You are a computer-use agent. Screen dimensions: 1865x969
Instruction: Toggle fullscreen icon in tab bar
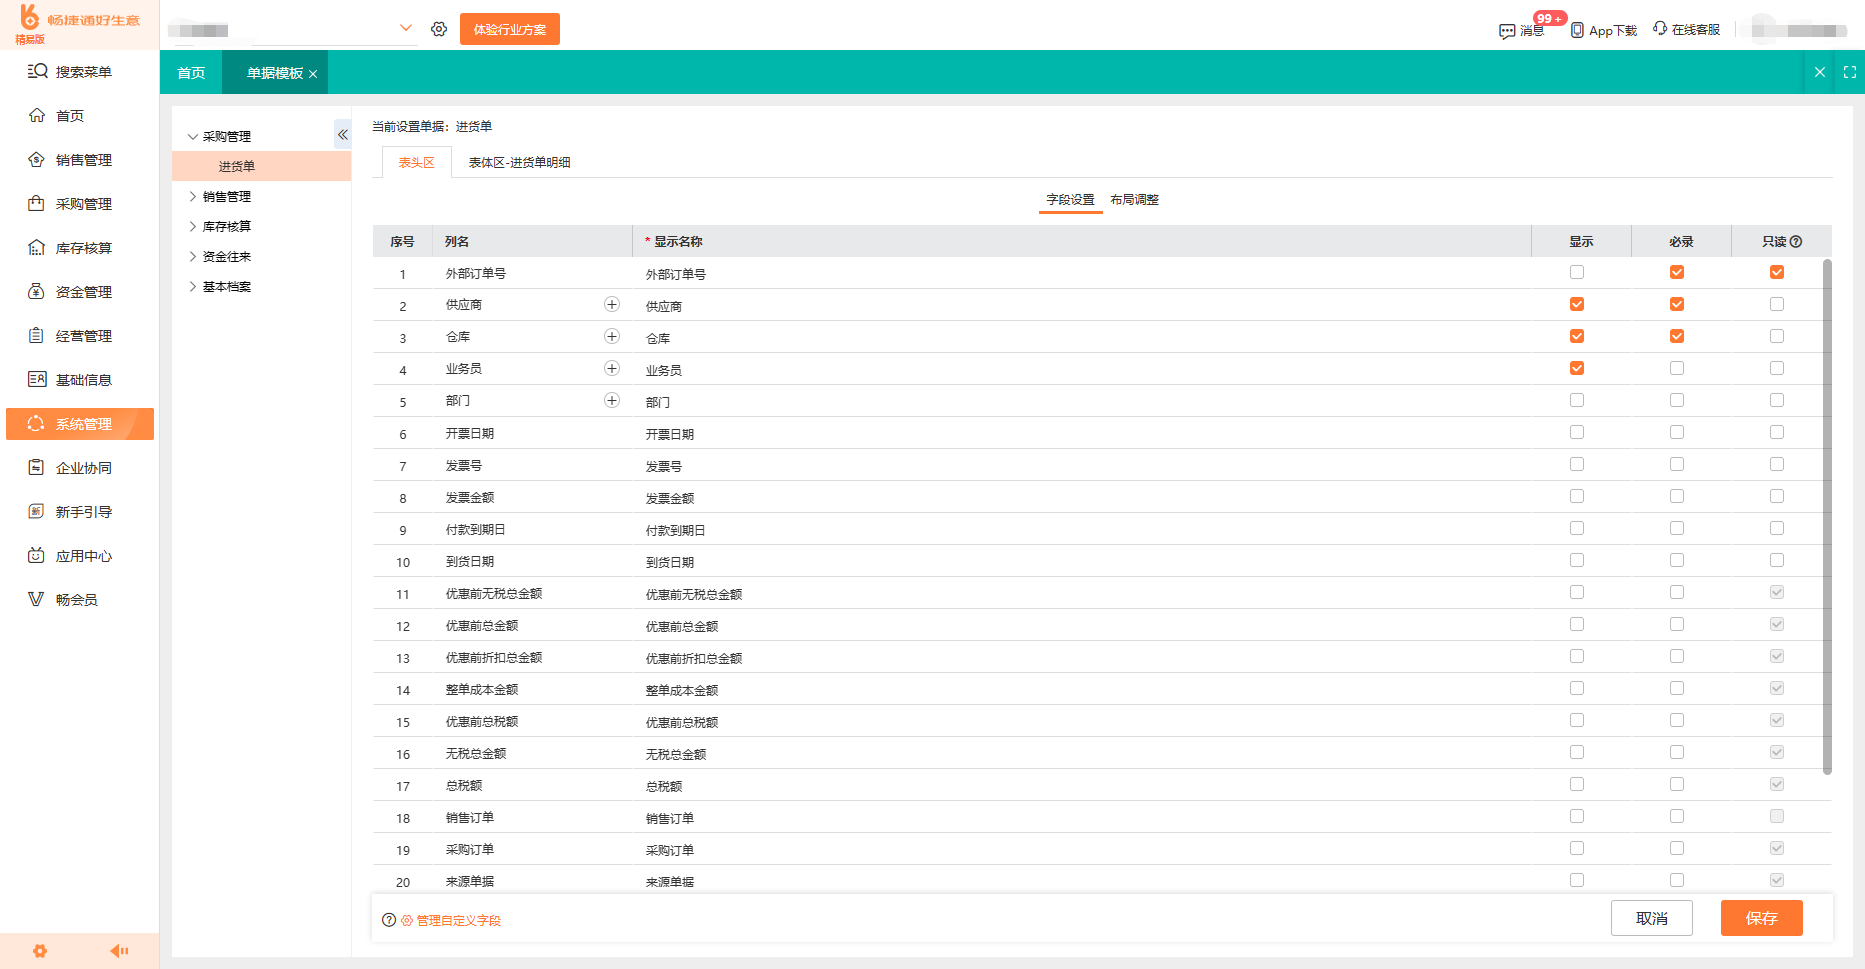[1850, 72]
